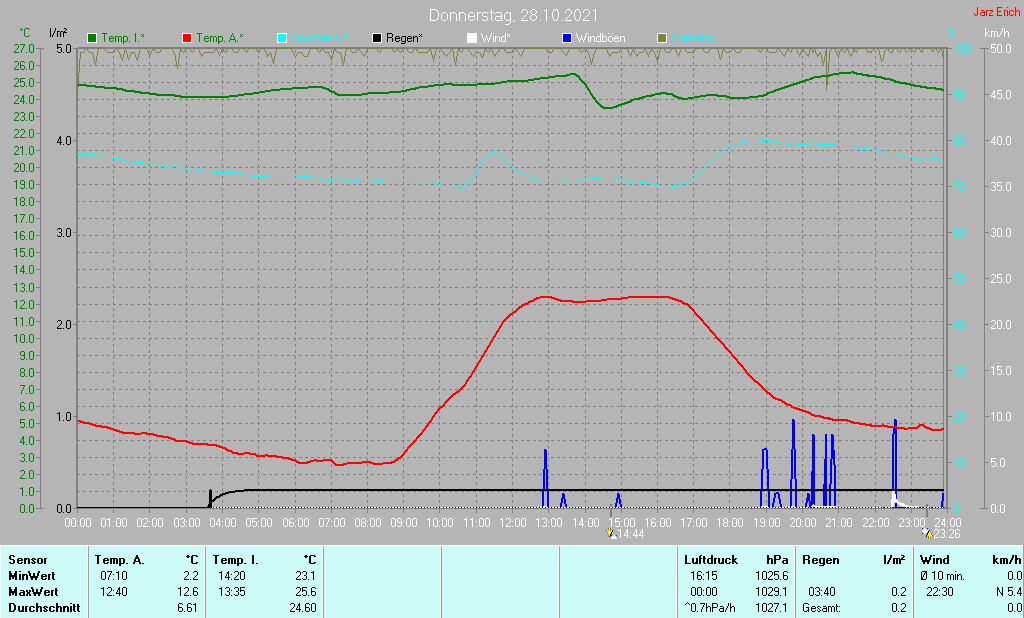Click the indoor average value 24.60
Screen dimensions: 1024x618
point(303,608)
